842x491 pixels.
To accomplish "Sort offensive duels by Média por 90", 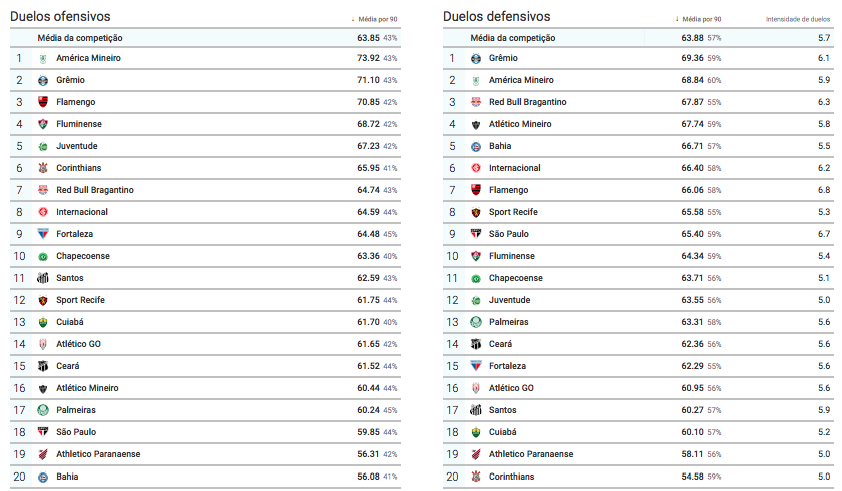I will pos(374,19).
